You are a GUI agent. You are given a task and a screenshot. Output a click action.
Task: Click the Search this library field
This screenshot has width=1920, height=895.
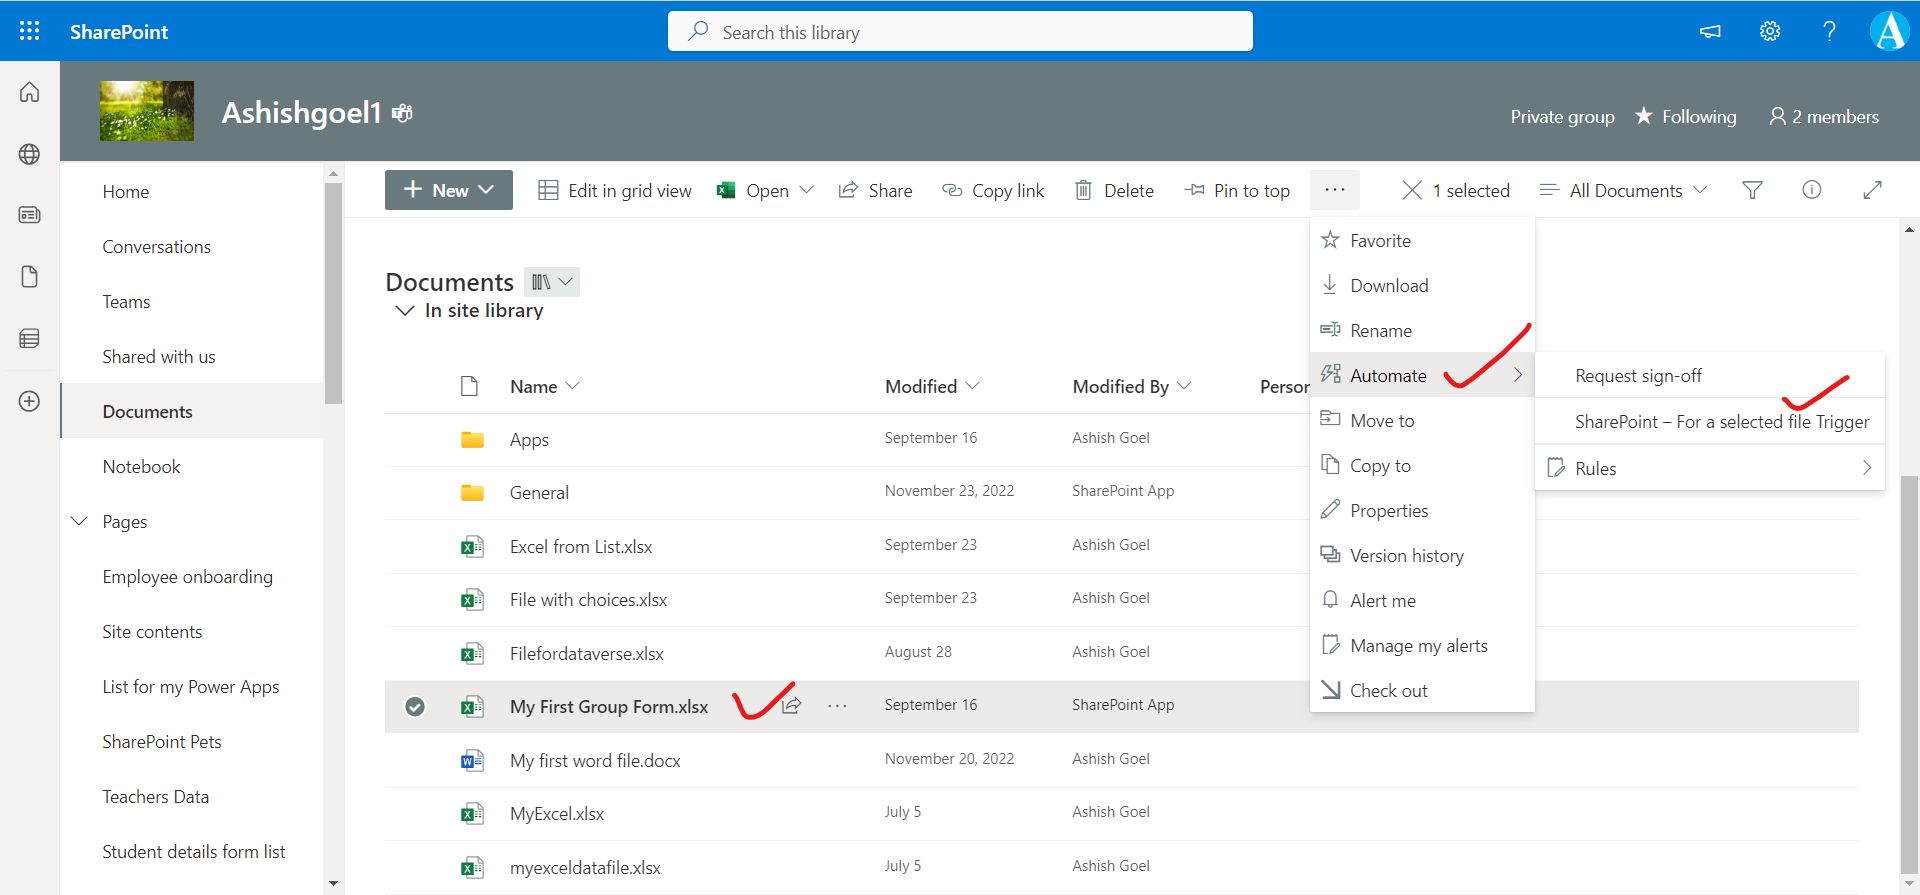(960, 32)
